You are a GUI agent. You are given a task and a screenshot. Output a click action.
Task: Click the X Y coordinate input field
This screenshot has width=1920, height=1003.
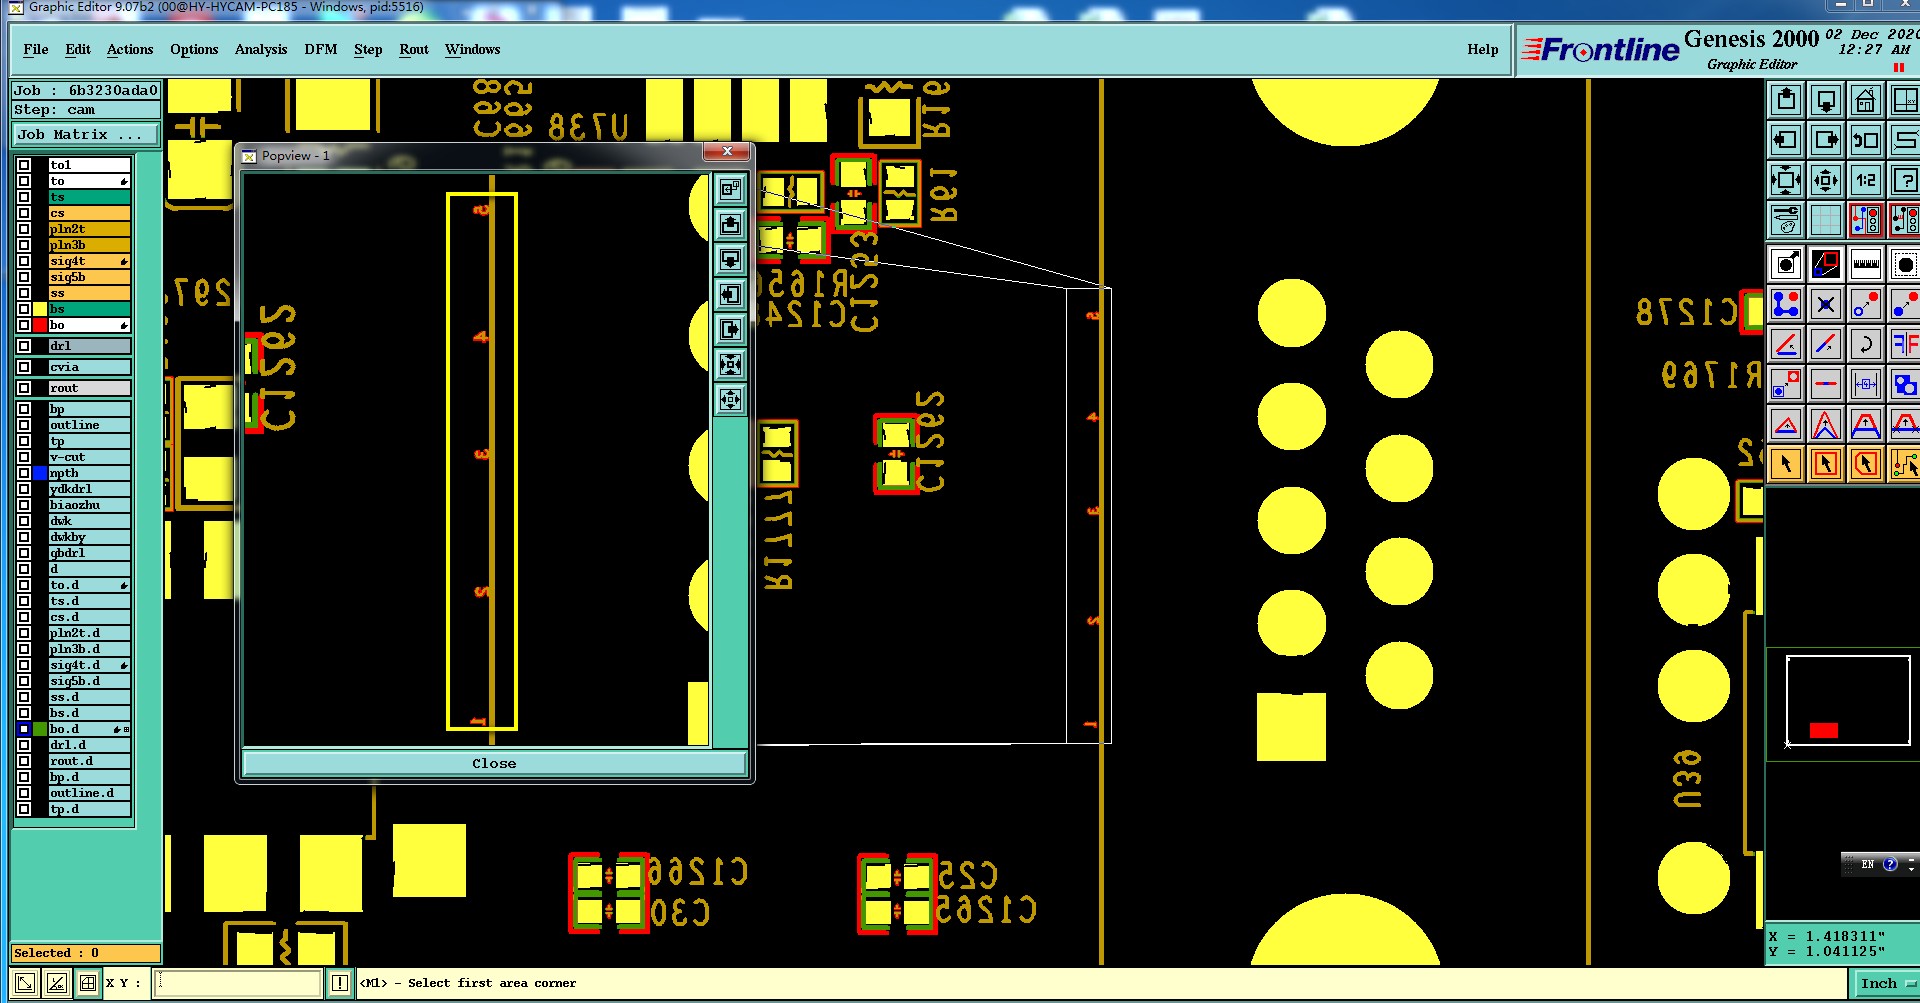pyautogui.click(x=238, y=983)
